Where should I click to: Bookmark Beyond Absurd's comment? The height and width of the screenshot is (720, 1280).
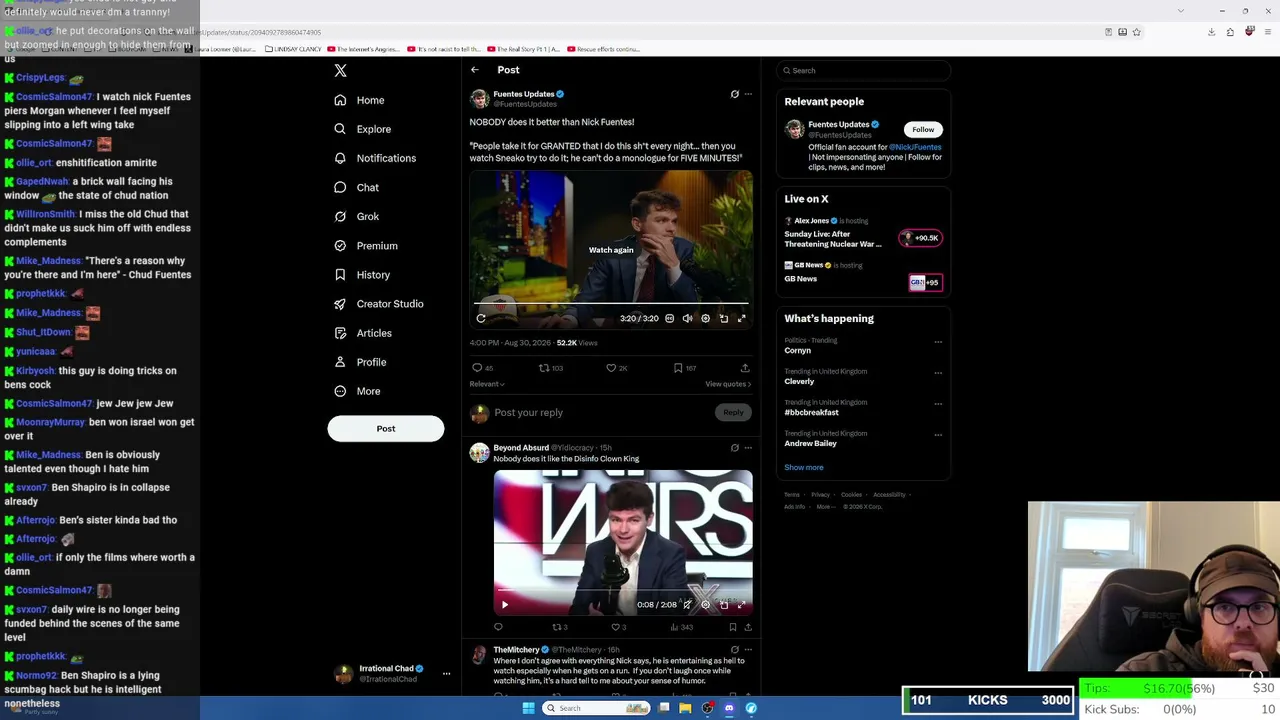coord(733,627)
